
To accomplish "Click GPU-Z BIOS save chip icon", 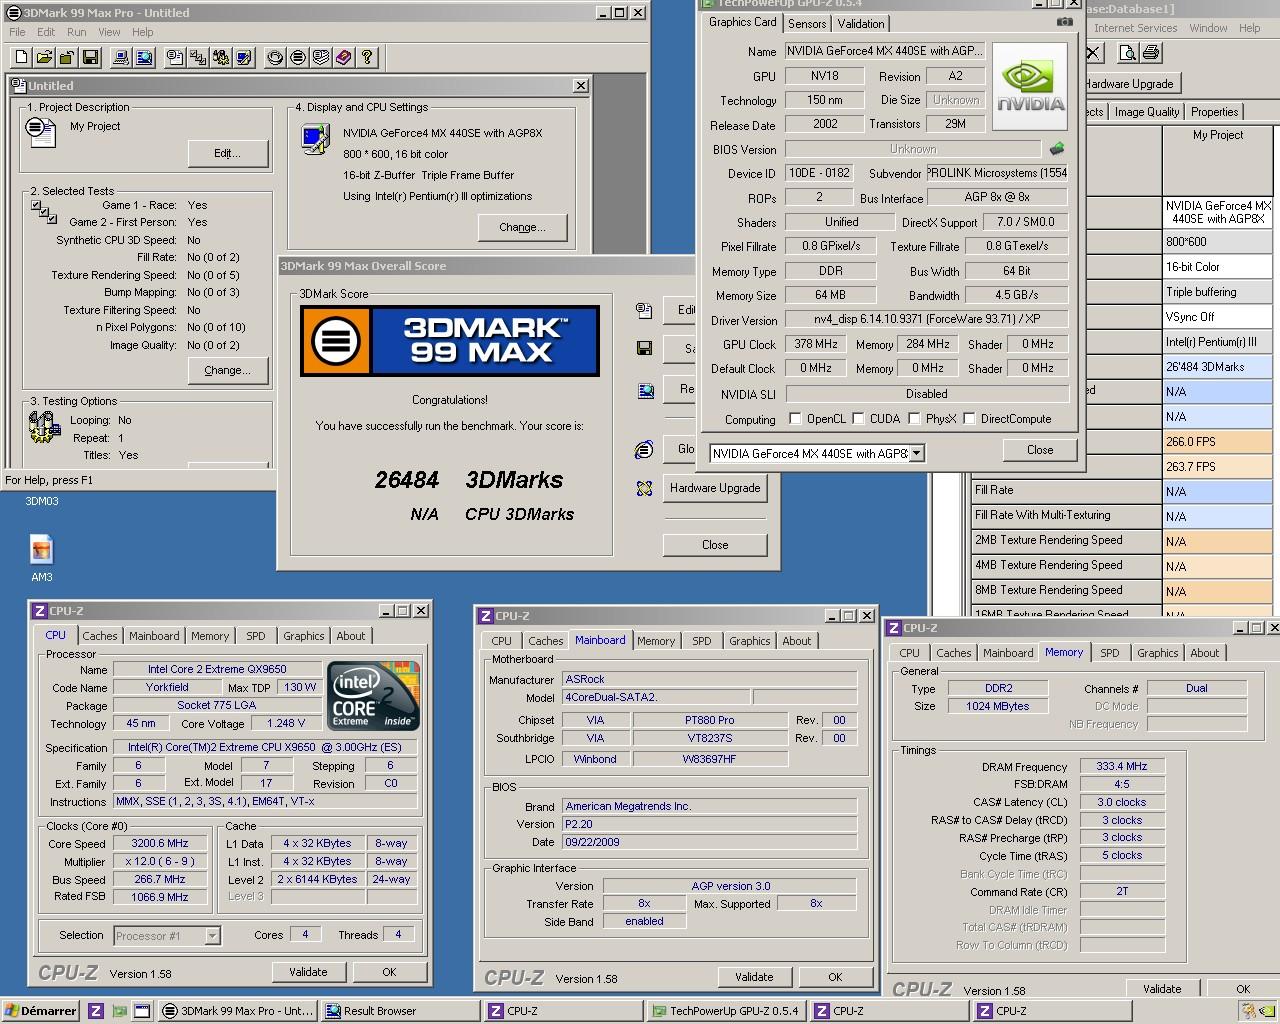I will point(1057,149).
